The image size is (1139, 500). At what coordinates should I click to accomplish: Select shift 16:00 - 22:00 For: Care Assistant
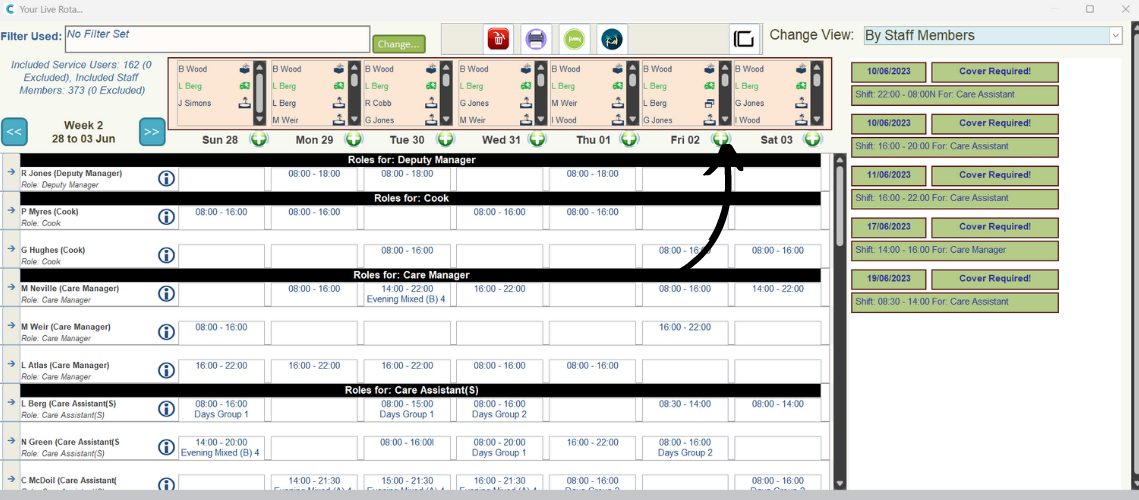[x=954, y=198]
